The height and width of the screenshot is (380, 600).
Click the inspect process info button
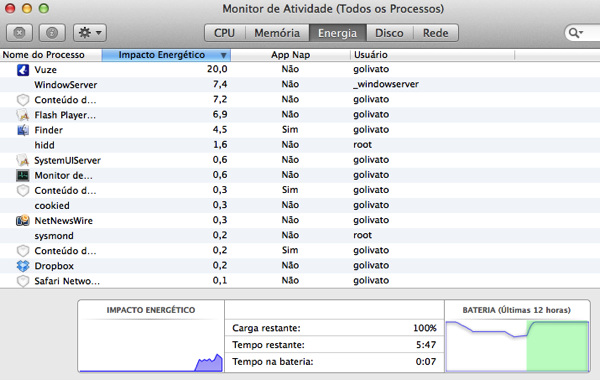(52, 33)
